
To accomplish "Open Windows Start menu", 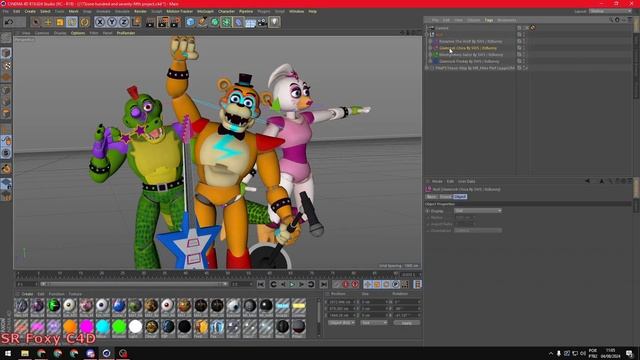I will [8, 353].
